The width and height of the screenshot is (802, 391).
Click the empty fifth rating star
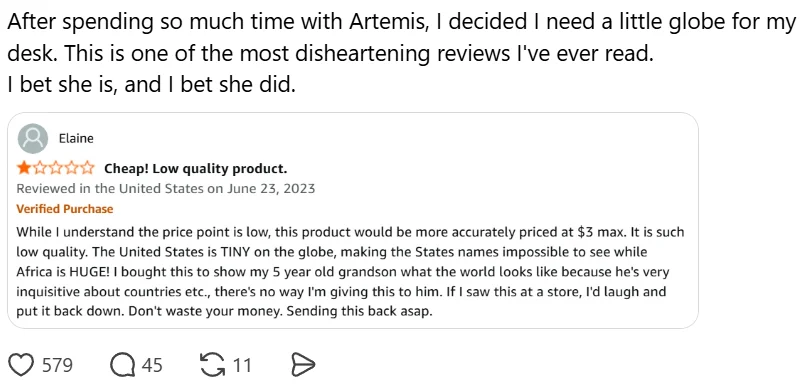[87, 168]
